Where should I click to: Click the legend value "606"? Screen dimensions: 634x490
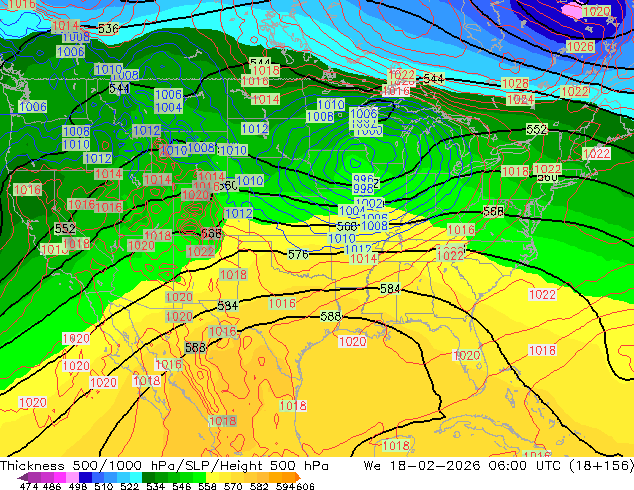pyautogui.click(x=305, y=486)
